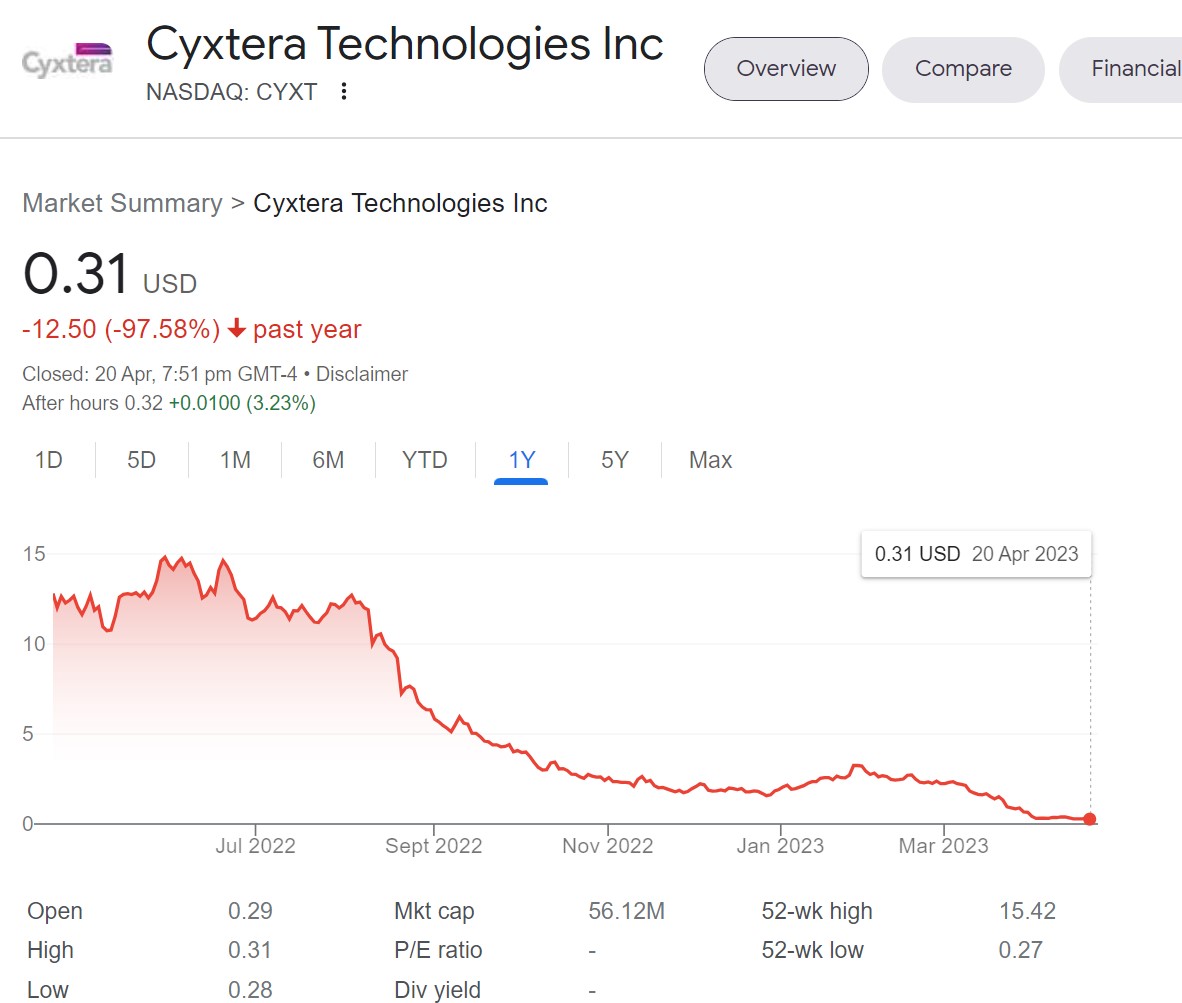Viewport: 1182px width, 1003px height.
Task: Open the three-dot options menu beside CYXT
Action: point(344,91)
